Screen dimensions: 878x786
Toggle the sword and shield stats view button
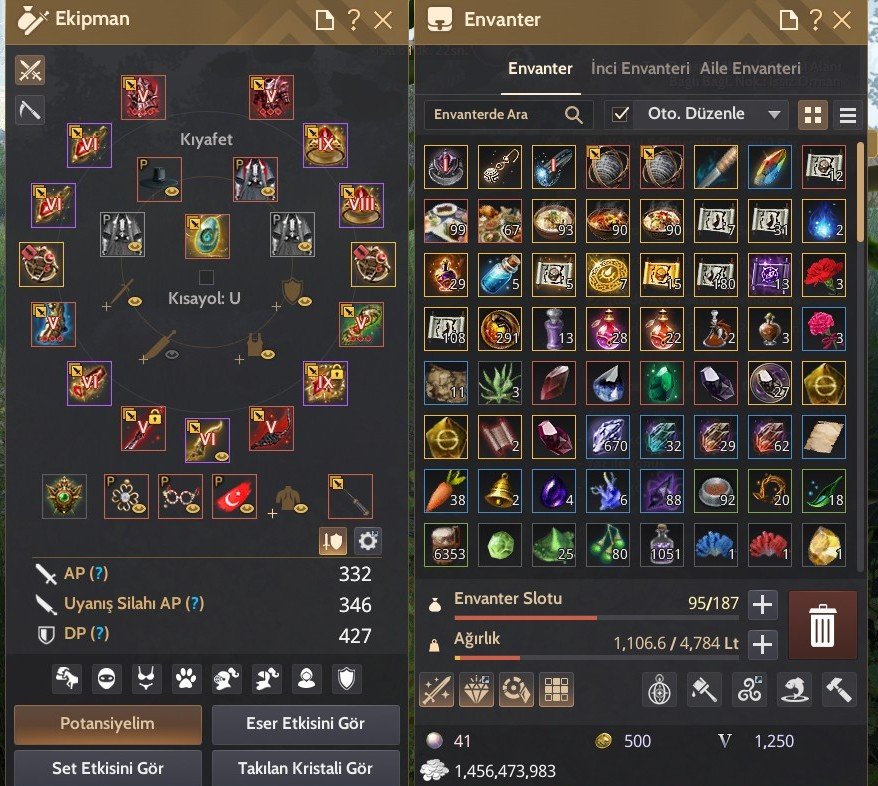(333, 541)
